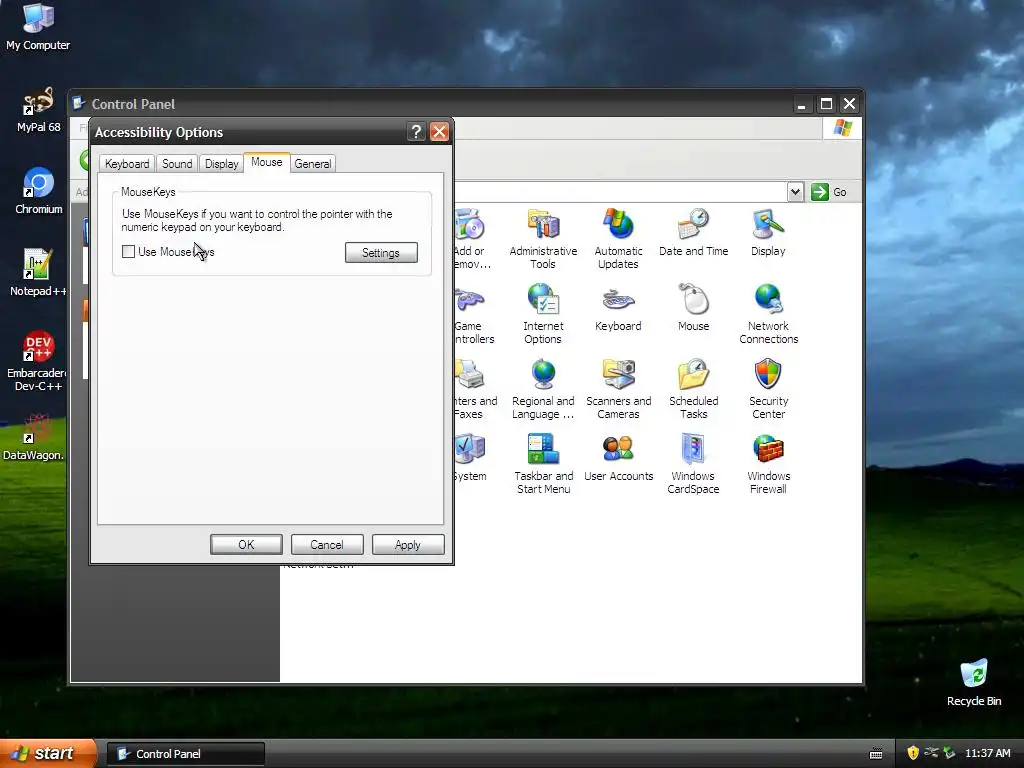1024x768 pixels.
Task: Click the 11:37 AM system clock
Action: pyautogui.click(x=987, y=754)
